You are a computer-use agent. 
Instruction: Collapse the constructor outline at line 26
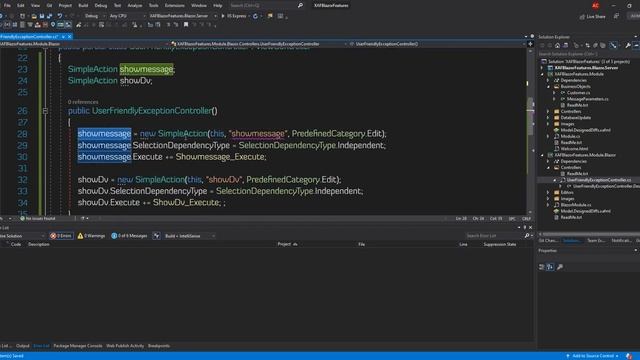45,111
